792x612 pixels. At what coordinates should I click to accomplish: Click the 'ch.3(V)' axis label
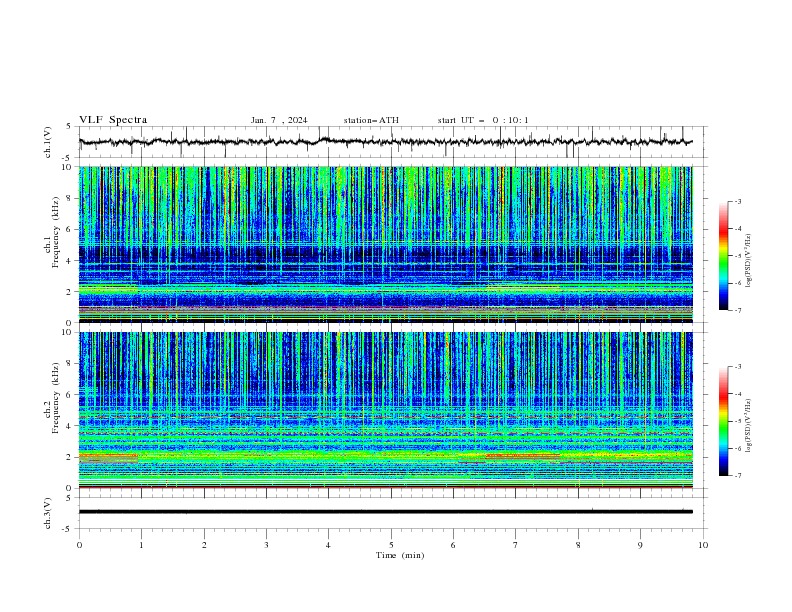coord(48,513)
